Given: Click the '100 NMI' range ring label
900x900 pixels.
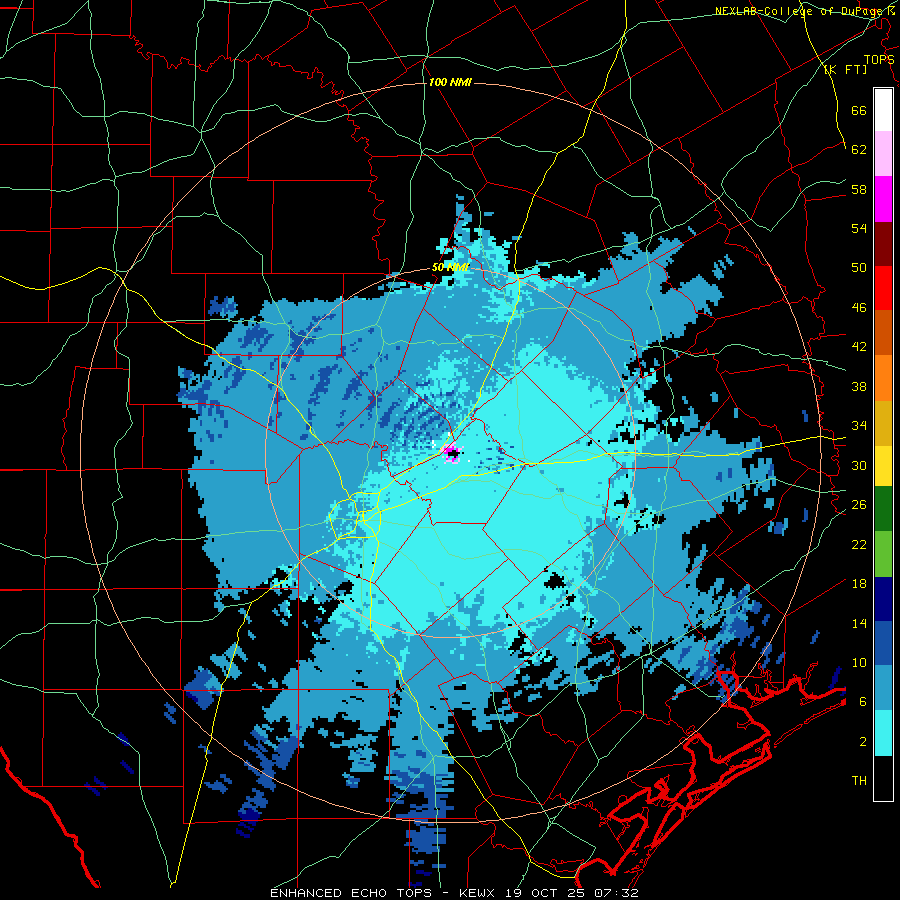Looking at the screenshot, I should pyautogui.click(x=450, y=83).
